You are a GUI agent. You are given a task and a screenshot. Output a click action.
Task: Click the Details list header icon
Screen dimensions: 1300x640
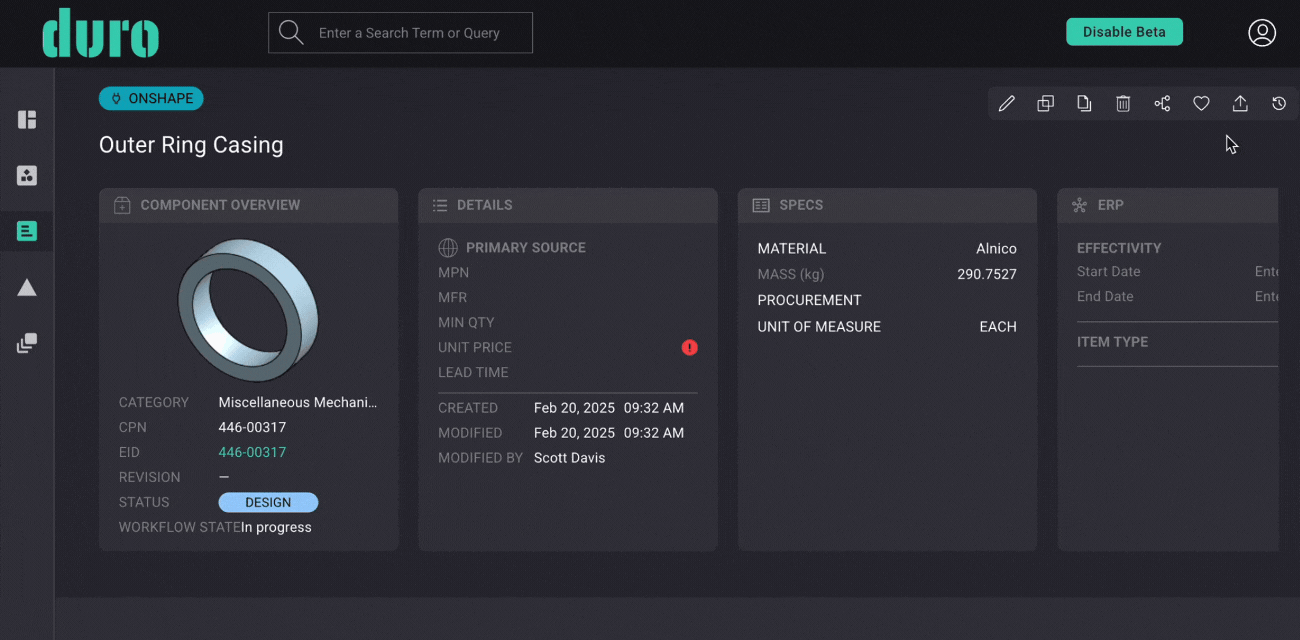(439, 205)
